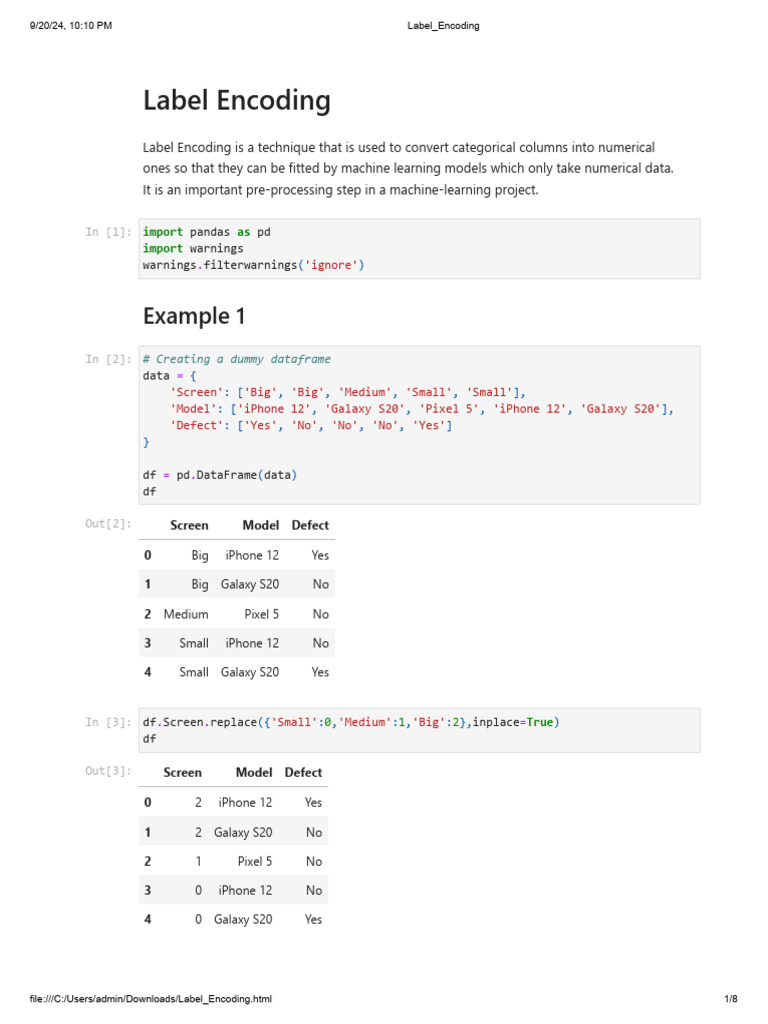Click the Defect column header in Out[3] table

[303, 772]
